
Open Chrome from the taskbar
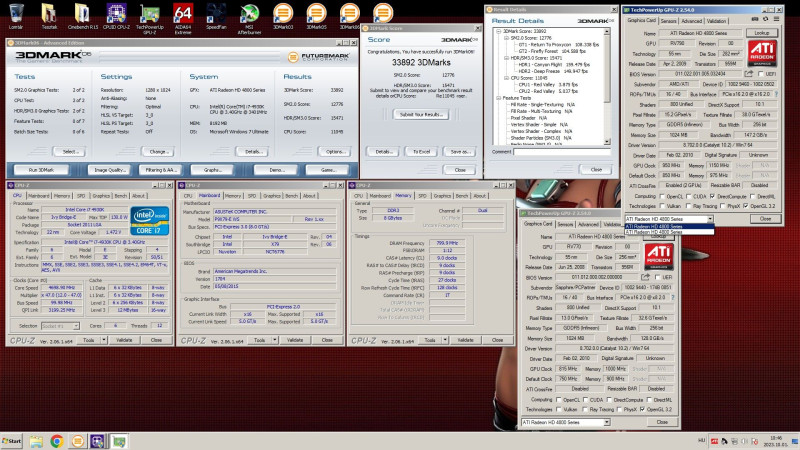(57, 441)
